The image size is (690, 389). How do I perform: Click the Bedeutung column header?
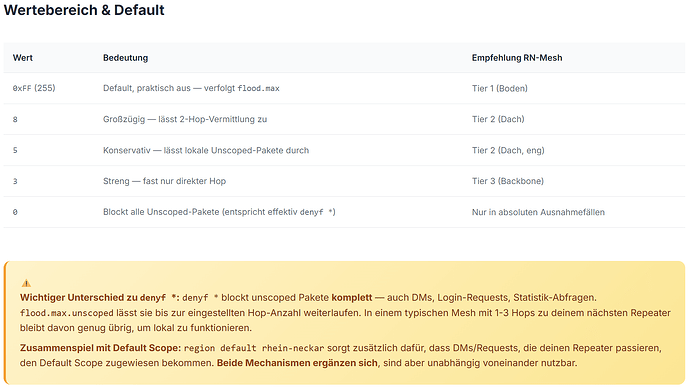coord(125,58)
